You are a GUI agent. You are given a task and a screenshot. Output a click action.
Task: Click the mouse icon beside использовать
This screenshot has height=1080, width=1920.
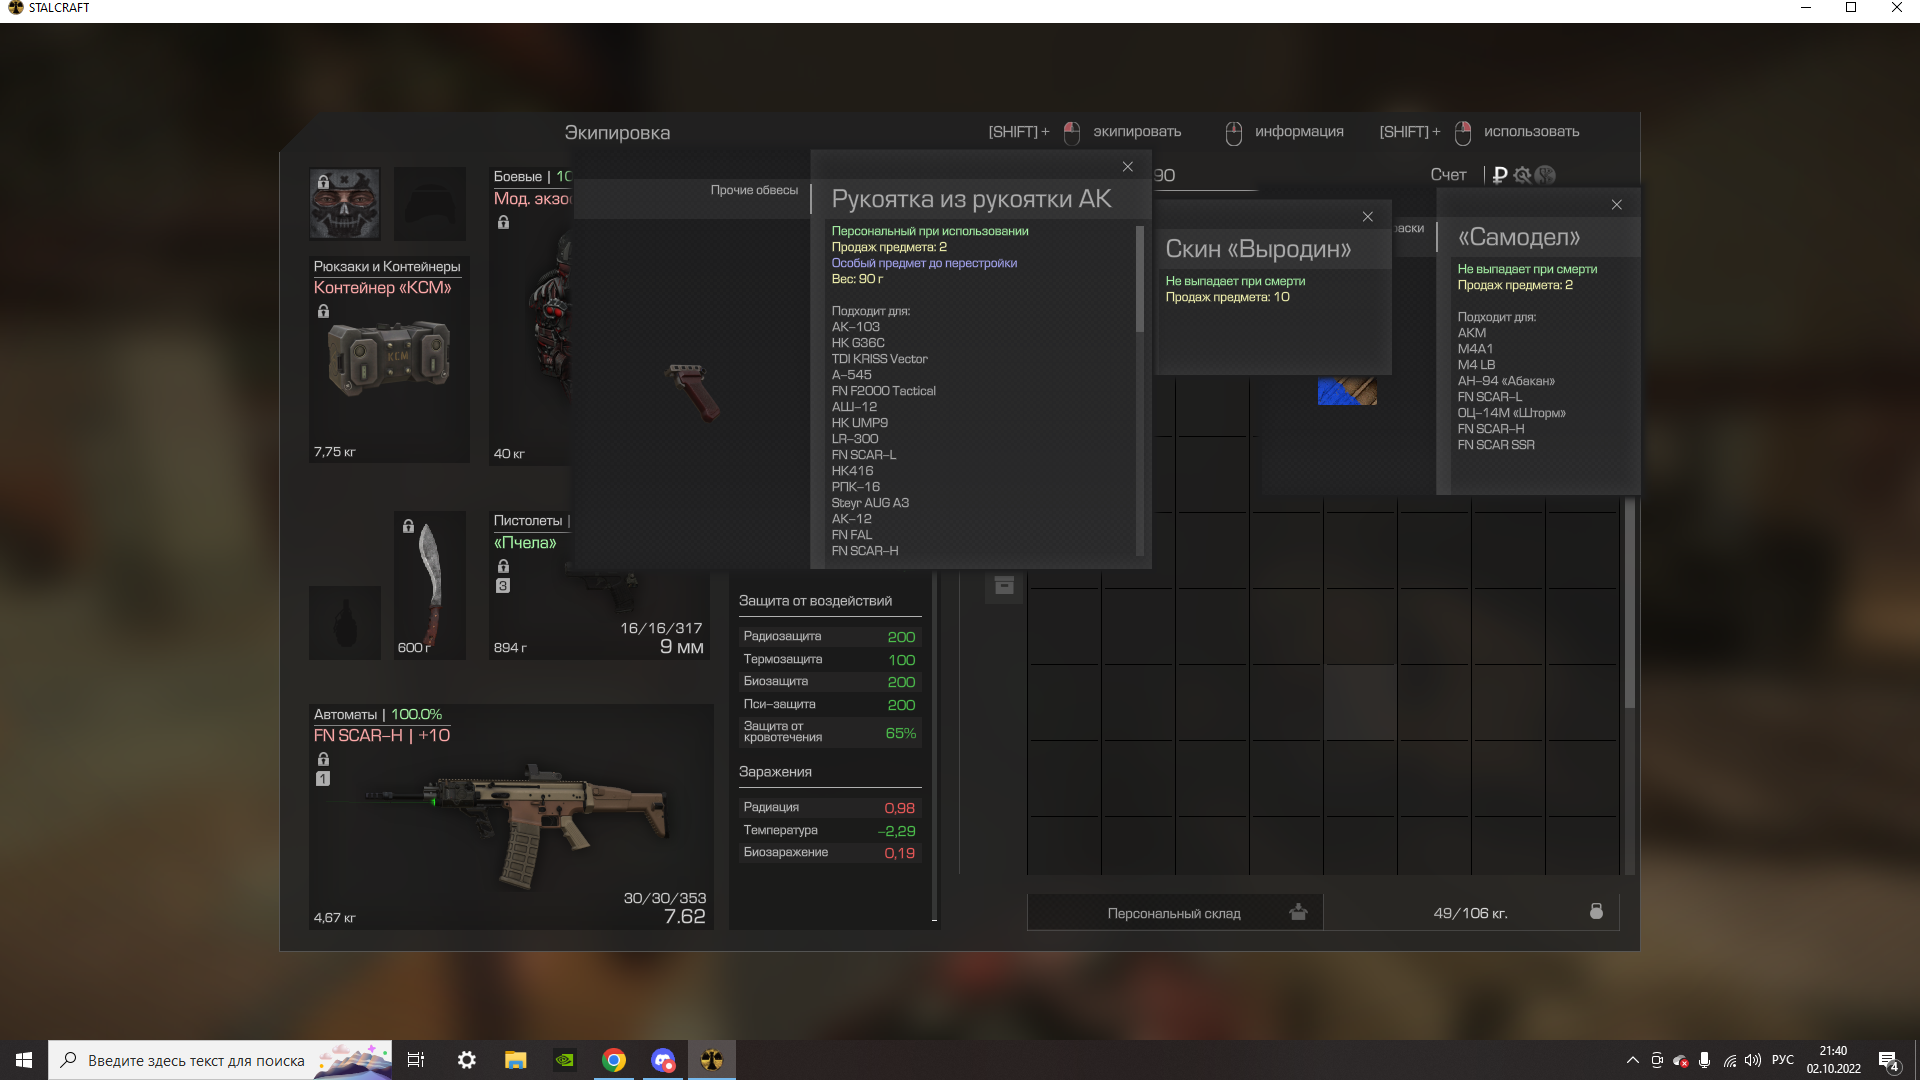pos(1463,133)
